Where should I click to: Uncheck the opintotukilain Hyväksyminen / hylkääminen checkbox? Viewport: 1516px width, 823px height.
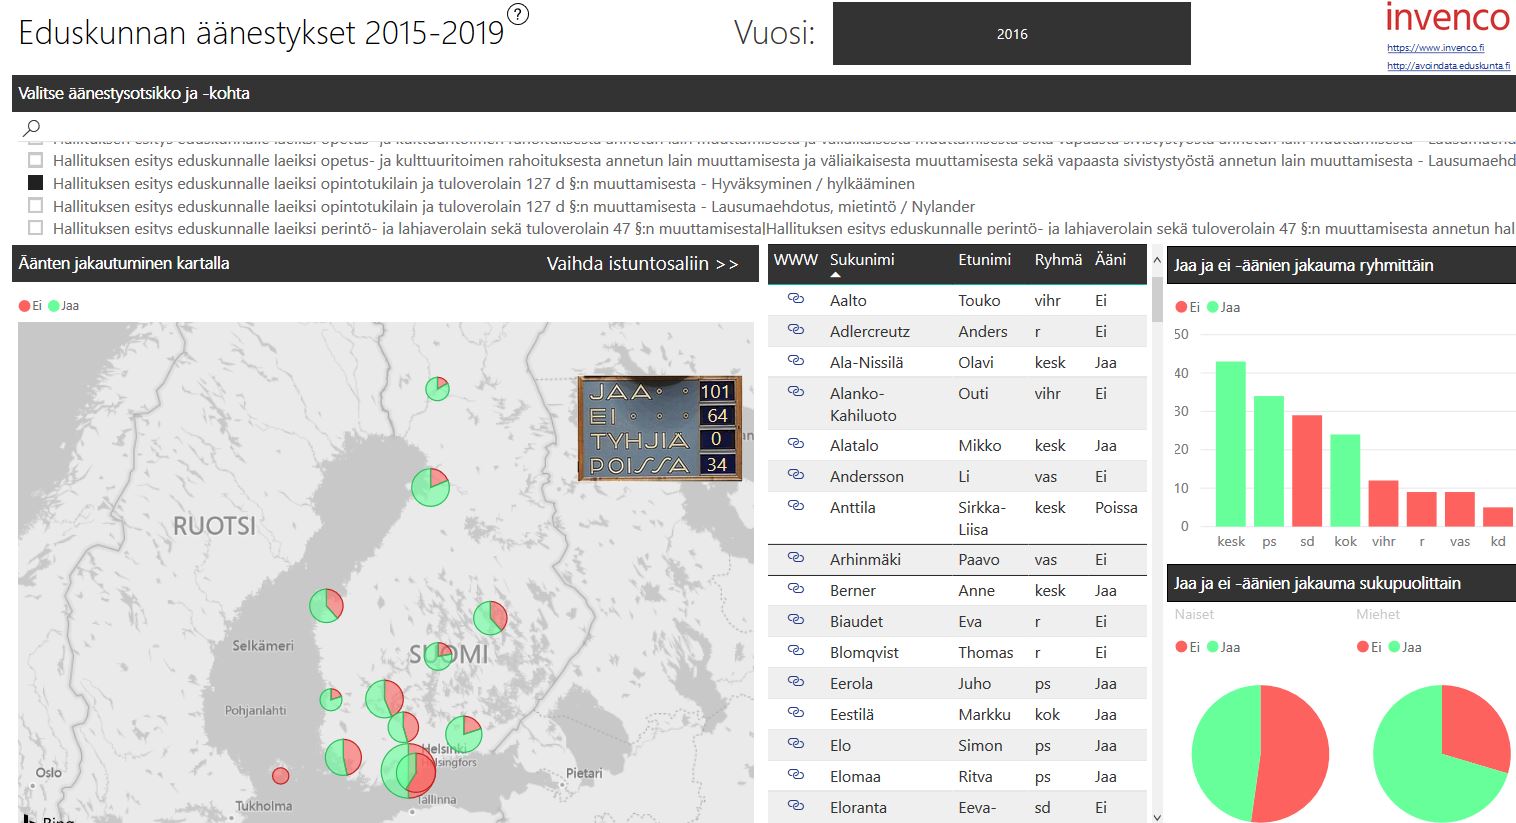tap(36, 183)
